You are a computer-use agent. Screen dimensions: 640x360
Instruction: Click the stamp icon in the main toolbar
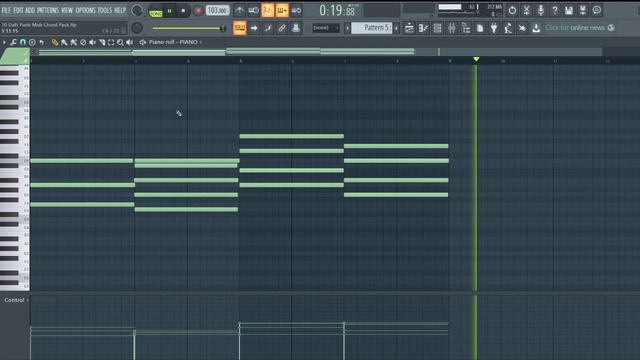(296, 28)
